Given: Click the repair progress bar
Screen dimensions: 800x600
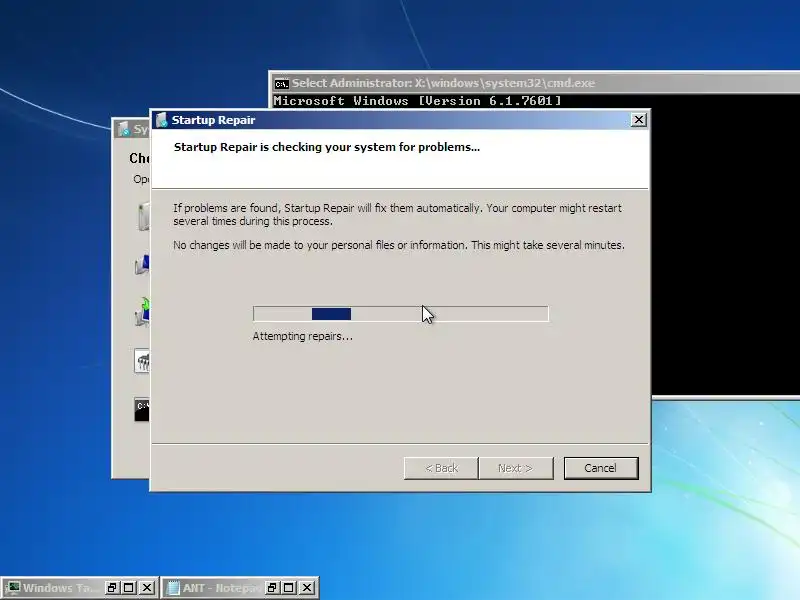Looking at the screenshot, I should point(401,314).
